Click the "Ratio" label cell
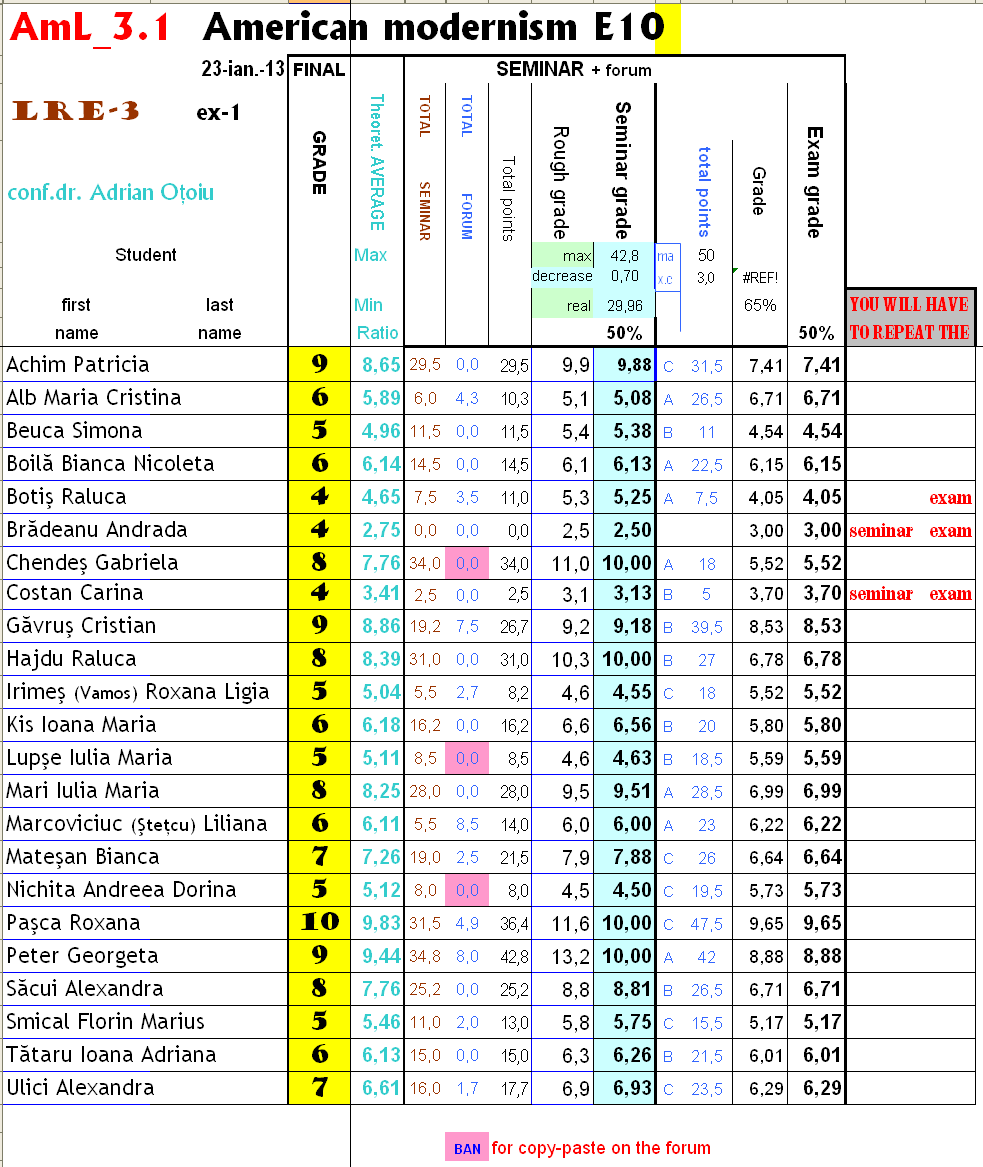The height and width of the screenshot is (1167, 983). tap(377, 333)
